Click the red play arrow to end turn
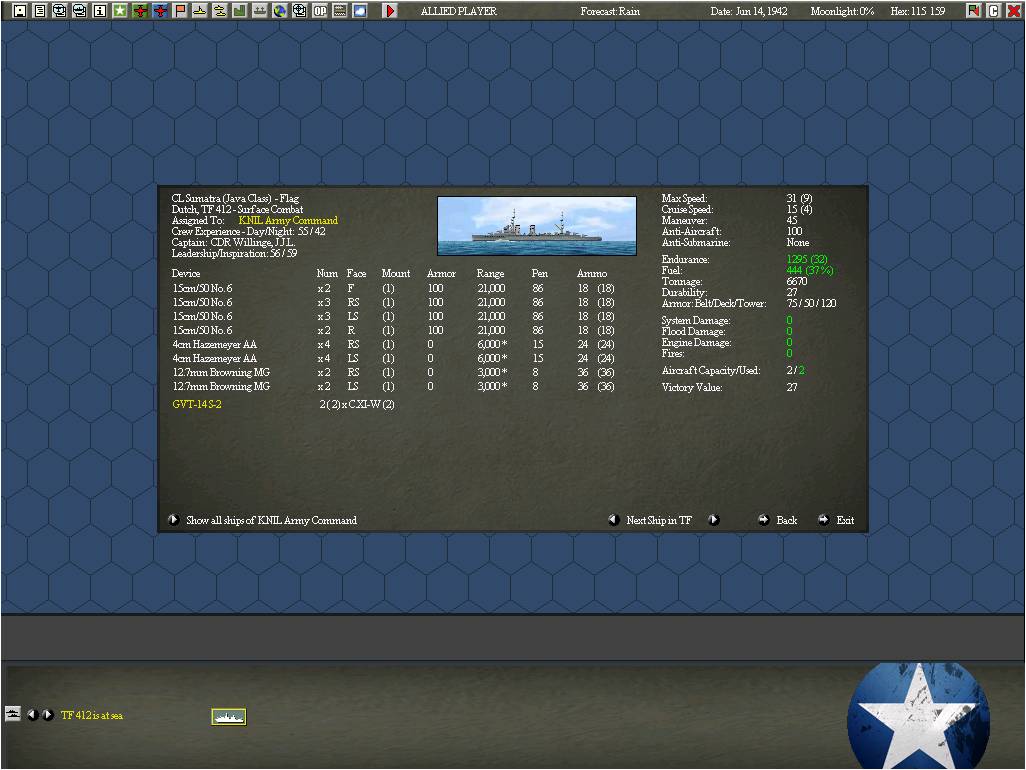Screen dimensions: 1026x770 coord(389,10)
